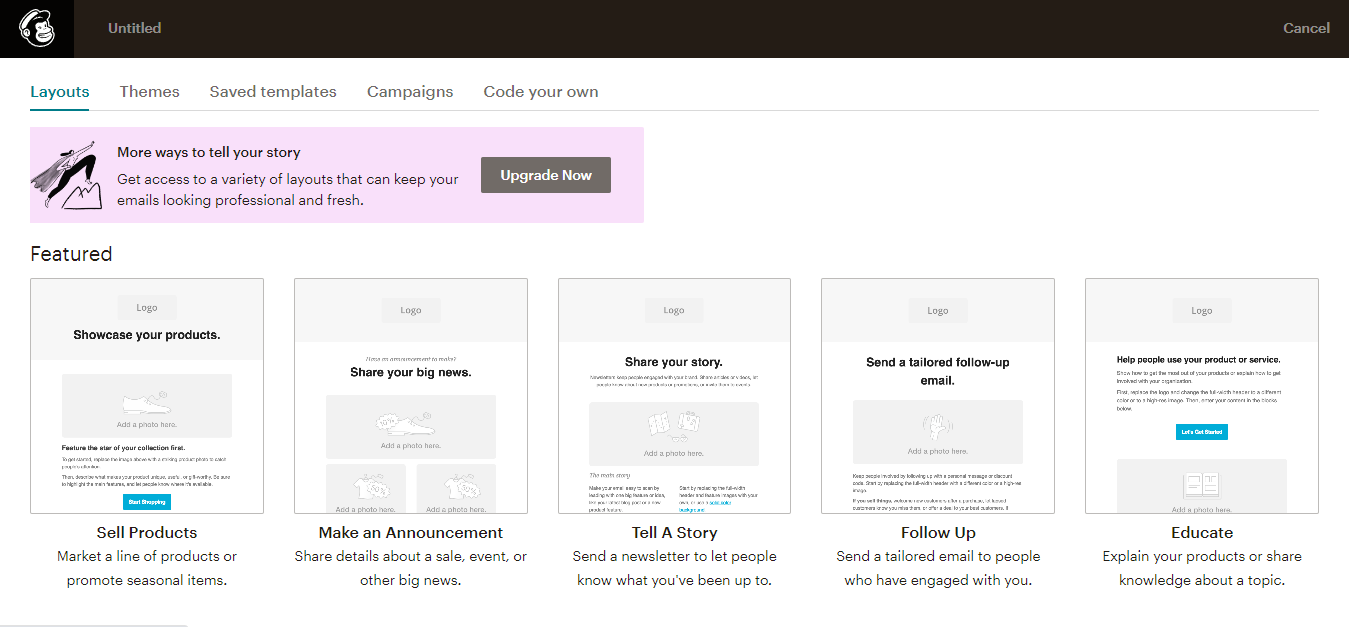
Task: Click the Educate title text
Action: (x=1201, y=532)
